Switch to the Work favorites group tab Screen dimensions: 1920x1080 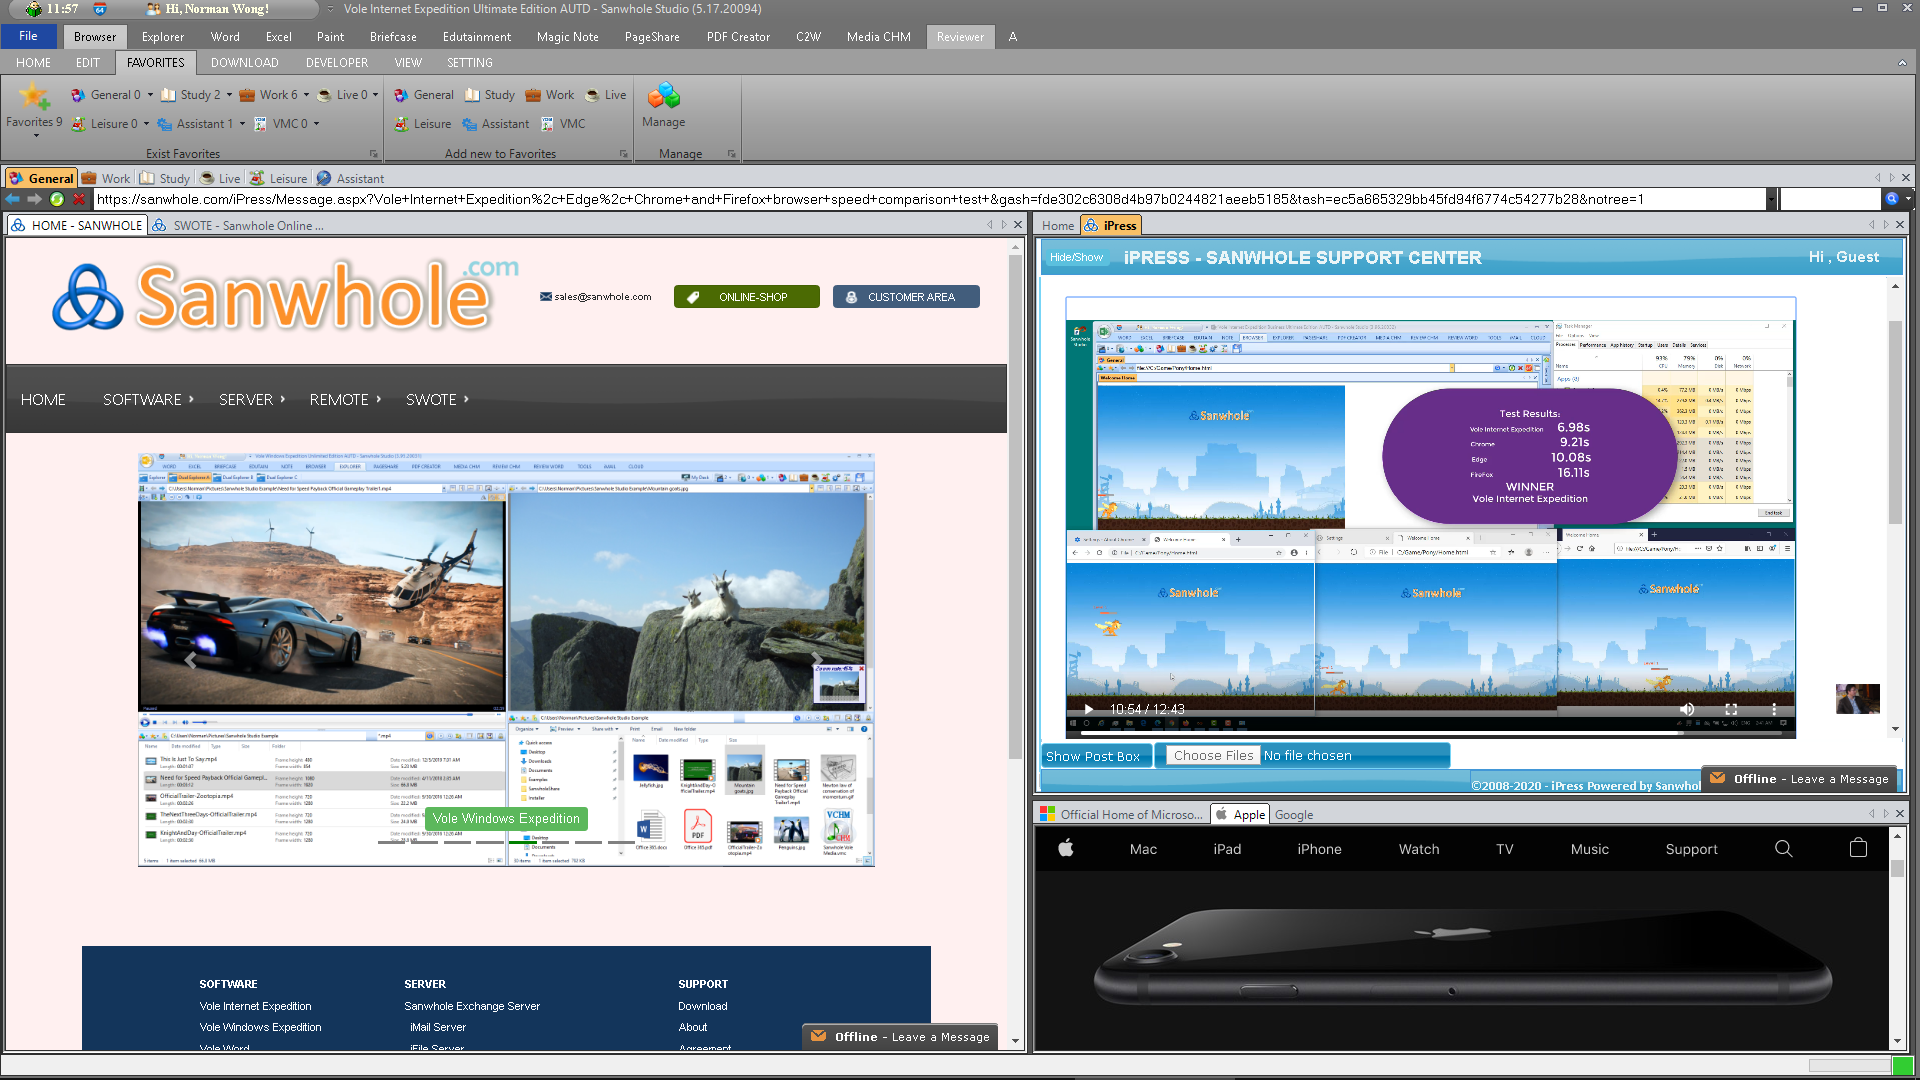[106, 178]
